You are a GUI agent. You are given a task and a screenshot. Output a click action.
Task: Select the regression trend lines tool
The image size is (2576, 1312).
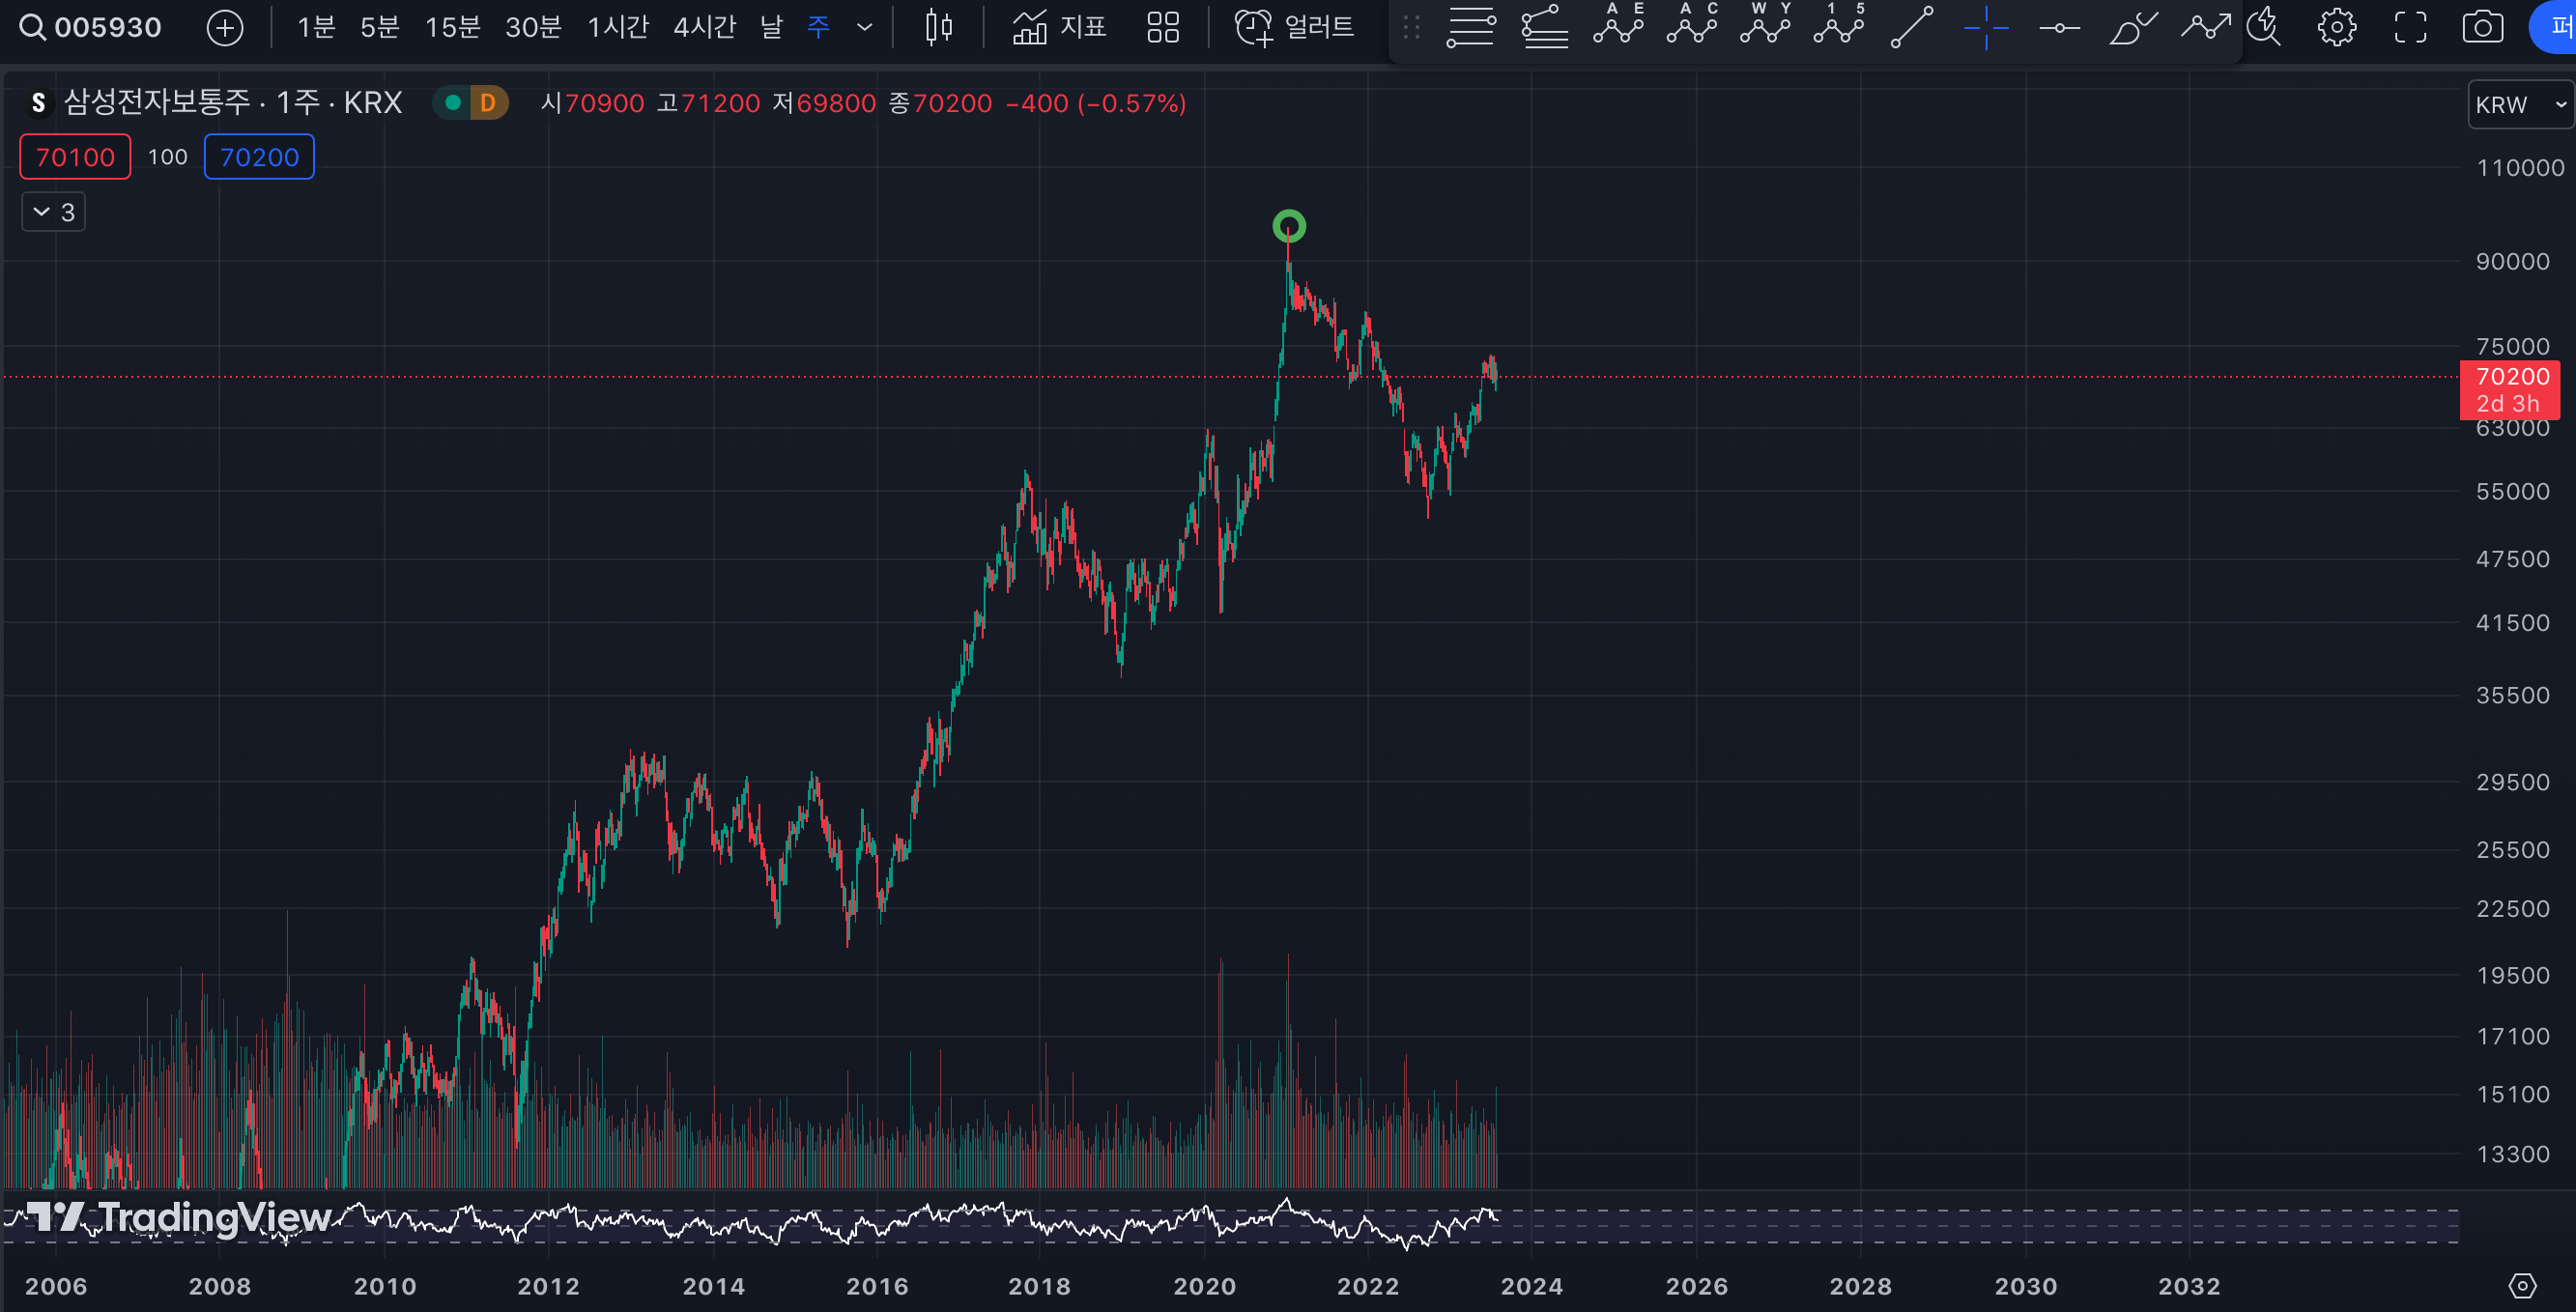[x=1544, y=27]
